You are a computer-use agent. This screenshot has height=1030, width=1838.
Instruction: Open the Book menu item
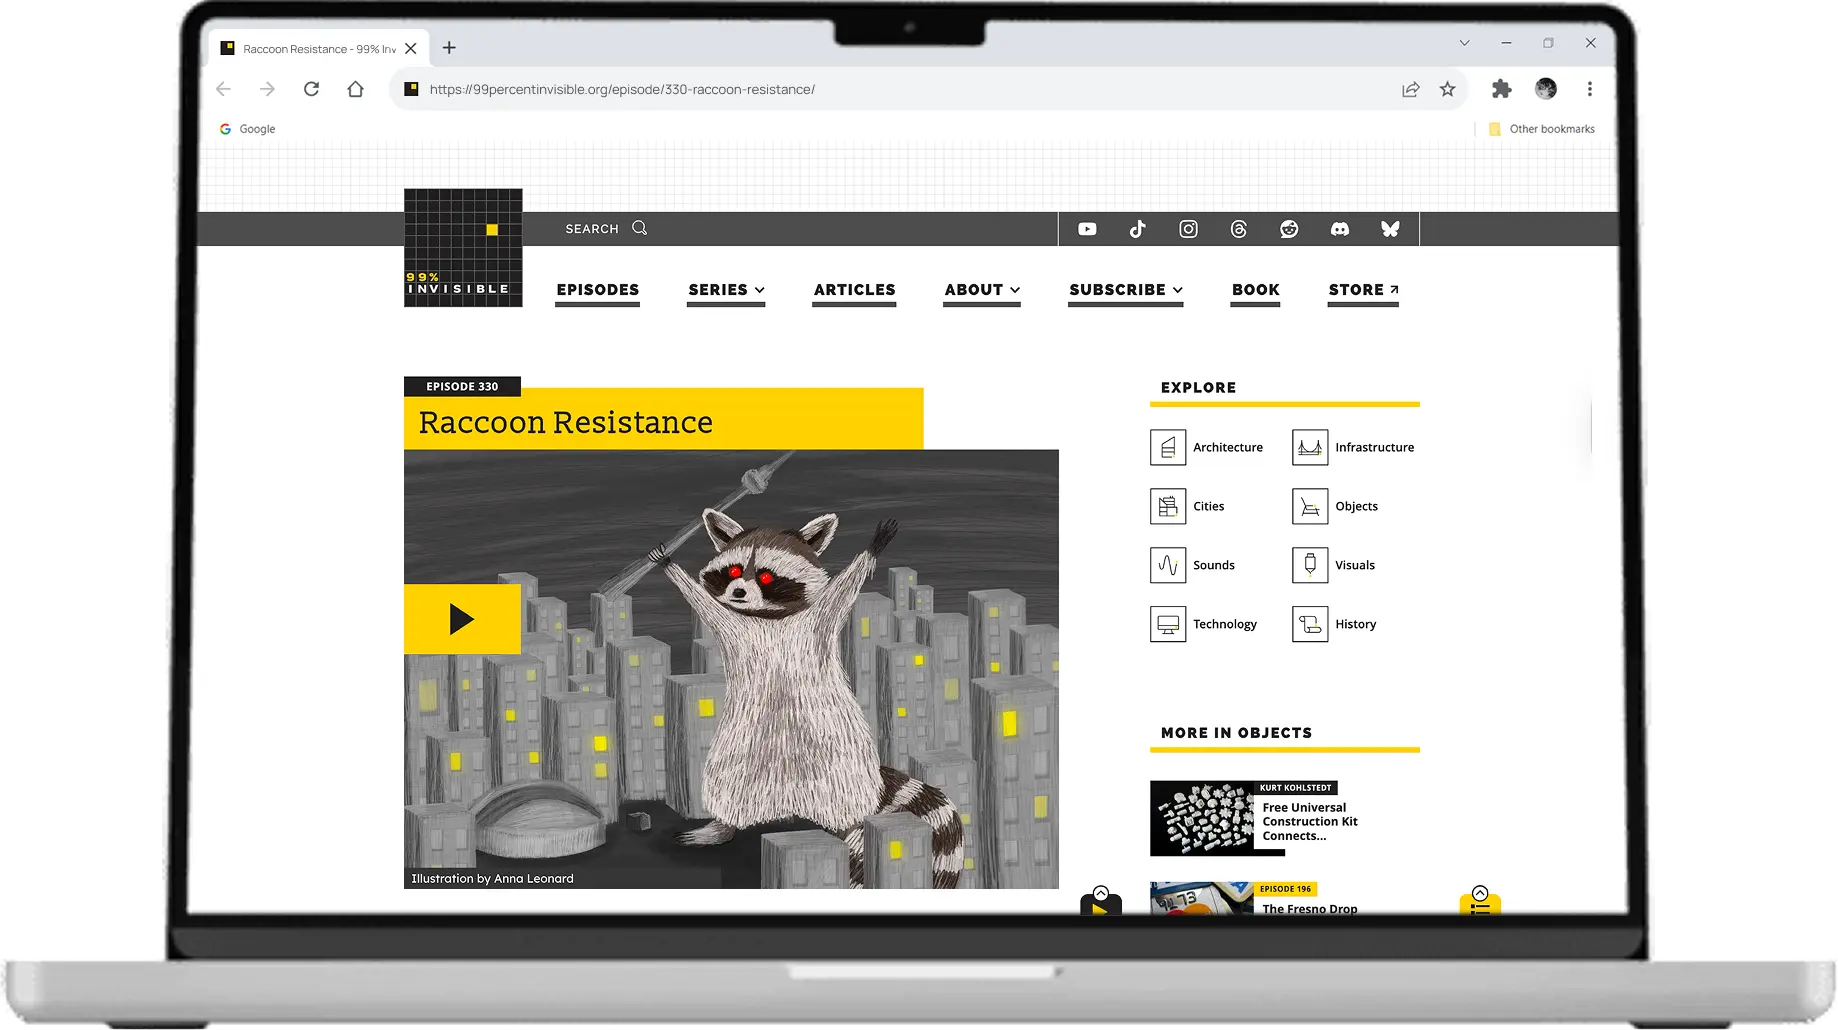(x=1255, y=290)
